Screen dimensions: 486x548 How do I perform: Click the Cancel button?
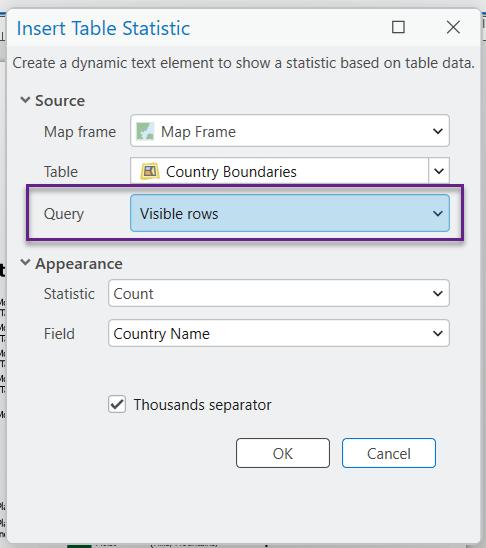(389, 453)
